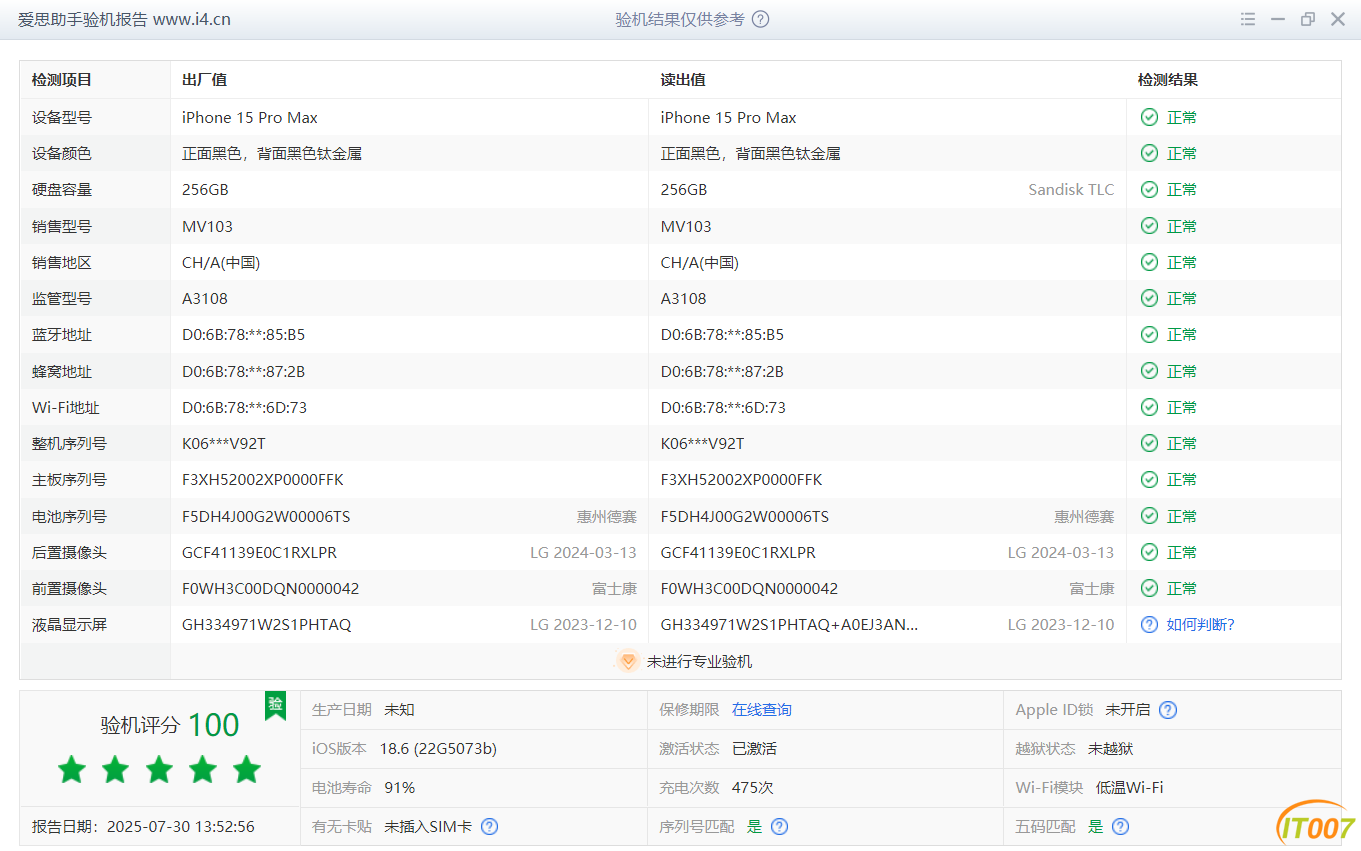Click green check icon in 销售型号 row
Viewport: 1361px width, 851px height.
tap(1150, 226)
